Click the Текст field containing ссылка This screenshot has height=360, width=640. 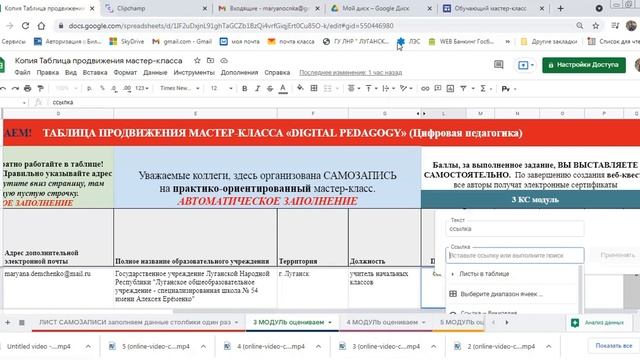point(515,229)
